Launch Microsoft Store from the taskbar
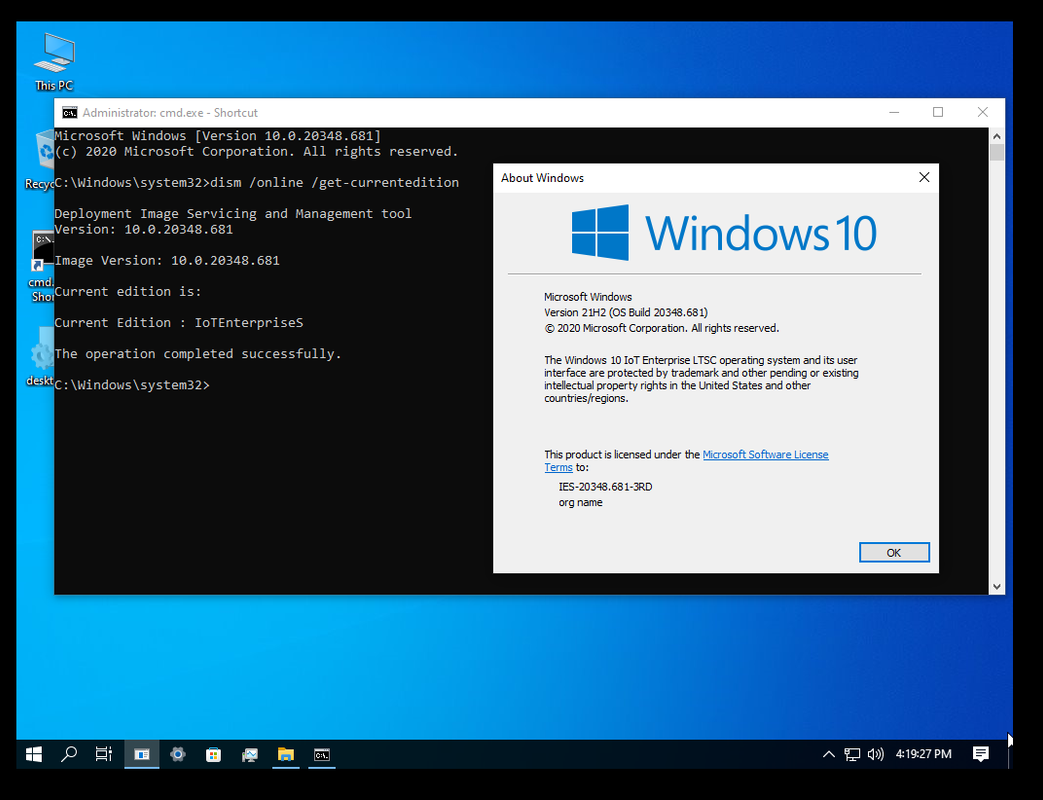This screenshot has width=1043, height=800. coord(214,754)
